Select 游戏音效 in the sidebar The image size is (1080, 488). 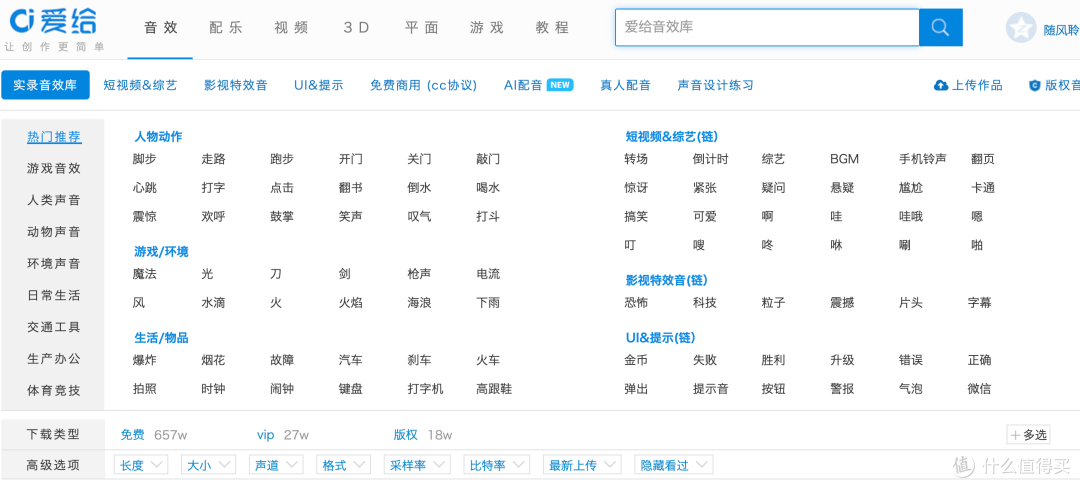[54, 169]
